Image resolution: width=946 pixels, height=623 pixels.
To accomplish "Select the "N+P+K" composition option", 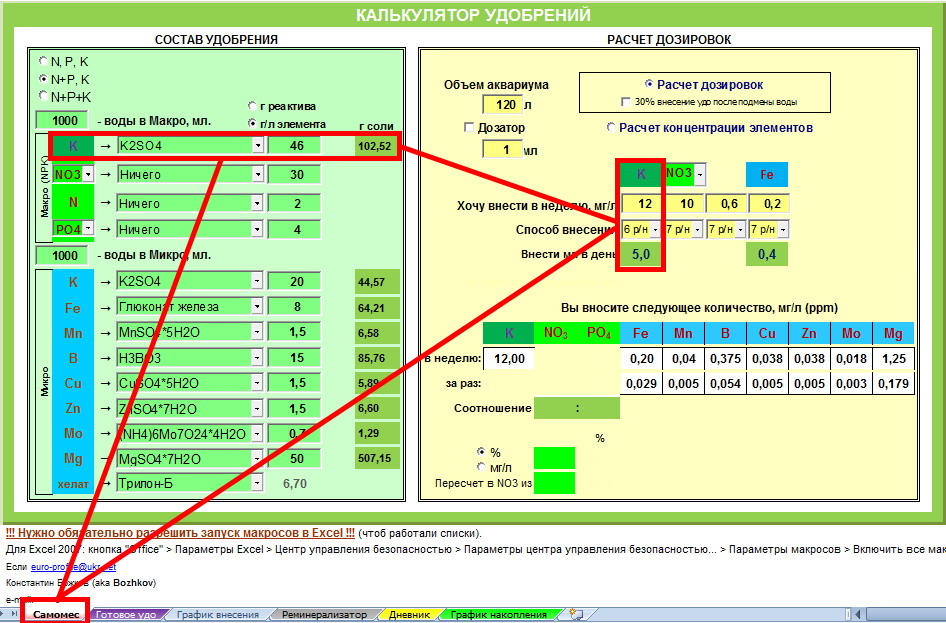I will [43, 96].
